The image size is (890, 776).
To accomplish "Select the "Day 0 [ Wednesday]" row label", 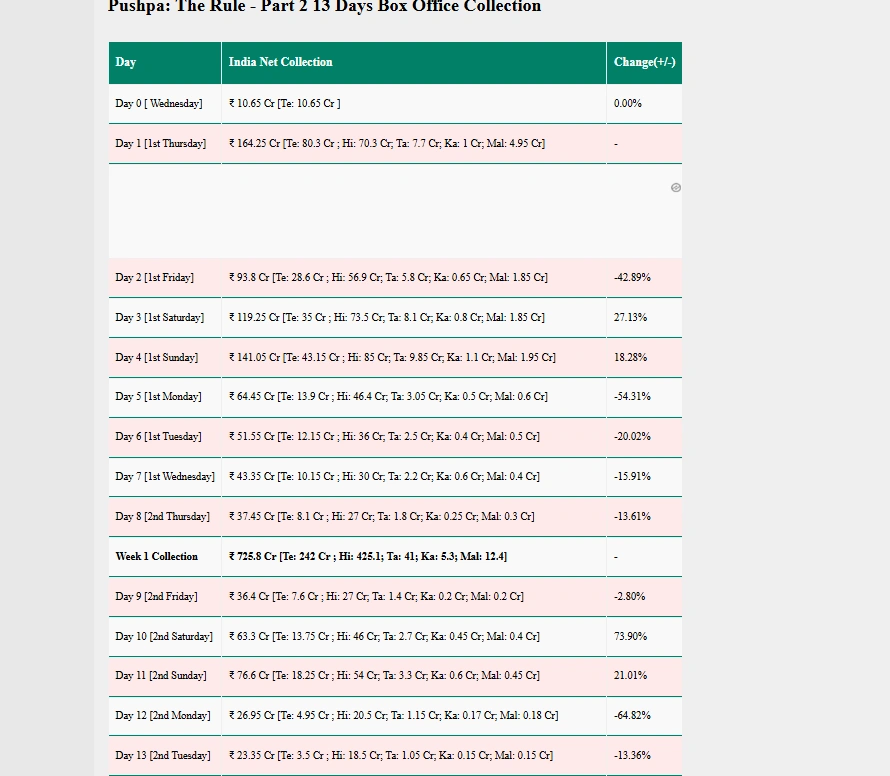I will pyautogui.click(x=159, y=104).
